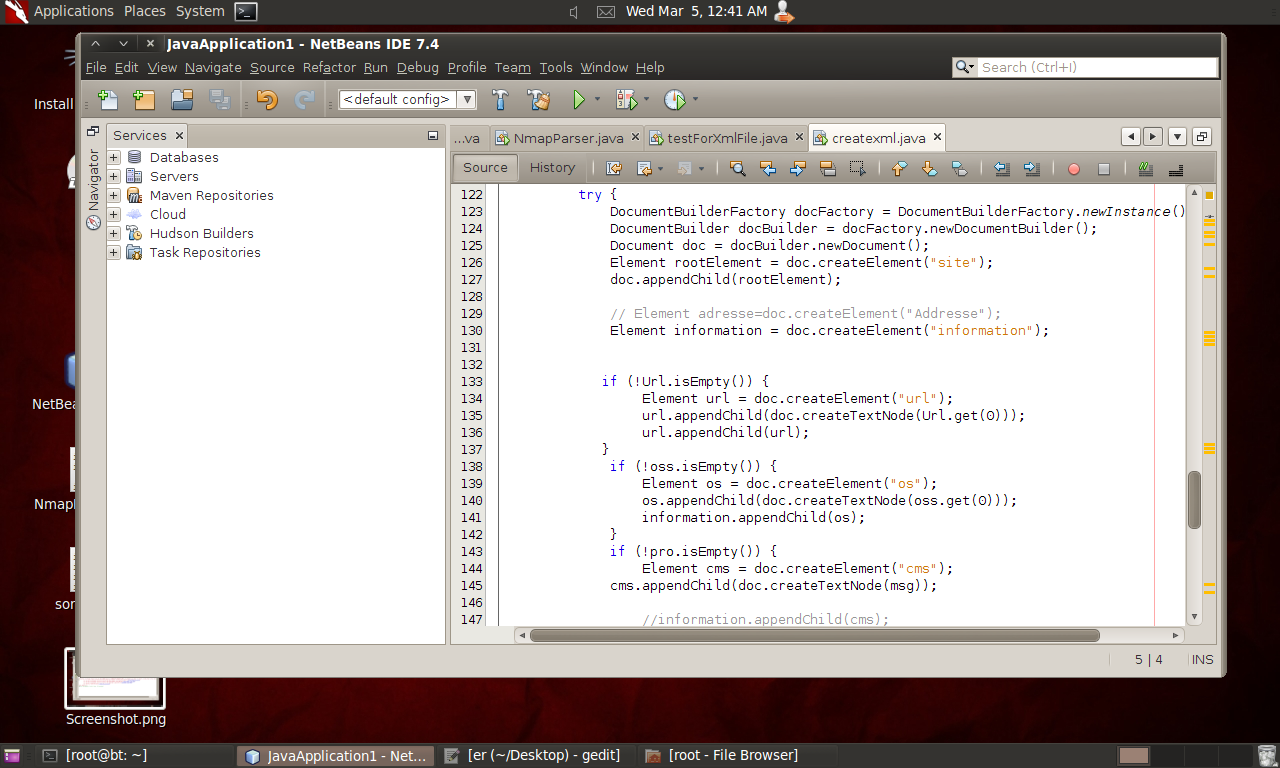
Task: Click the volume icon in top panel
Action: click(x=574, y=11)
